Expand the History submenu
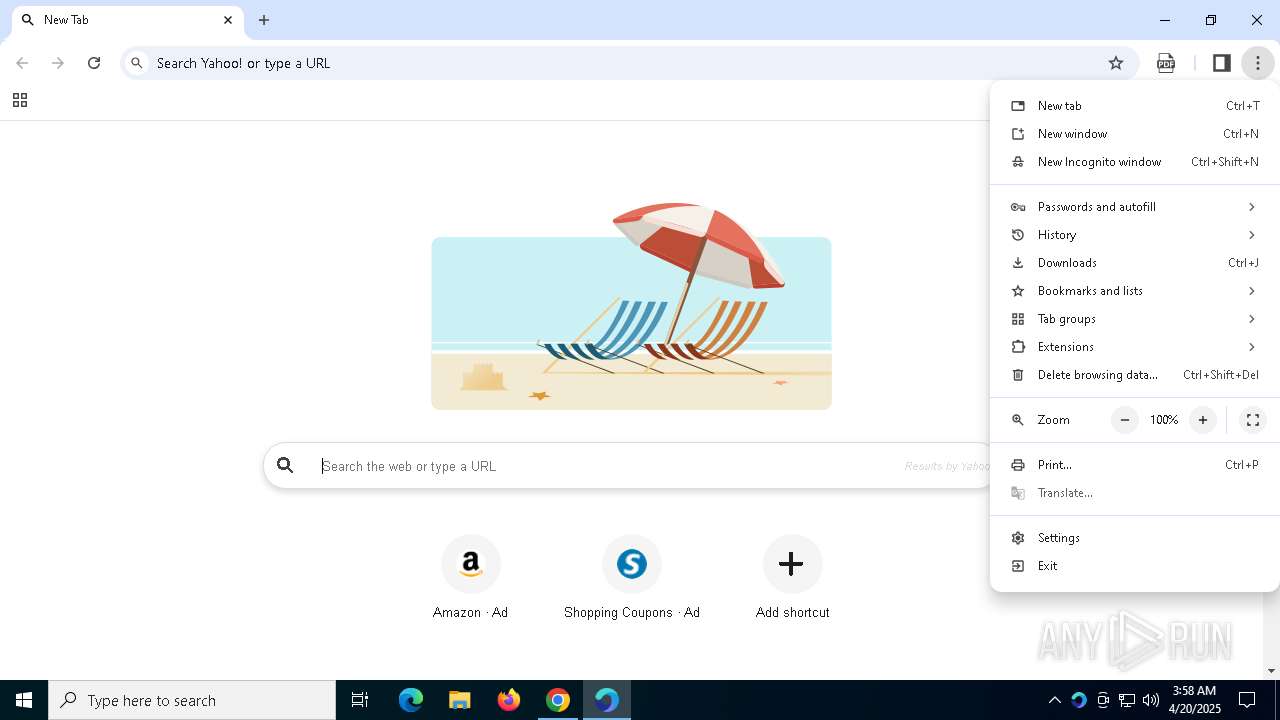1280x720 pixels. point(1135,235)
